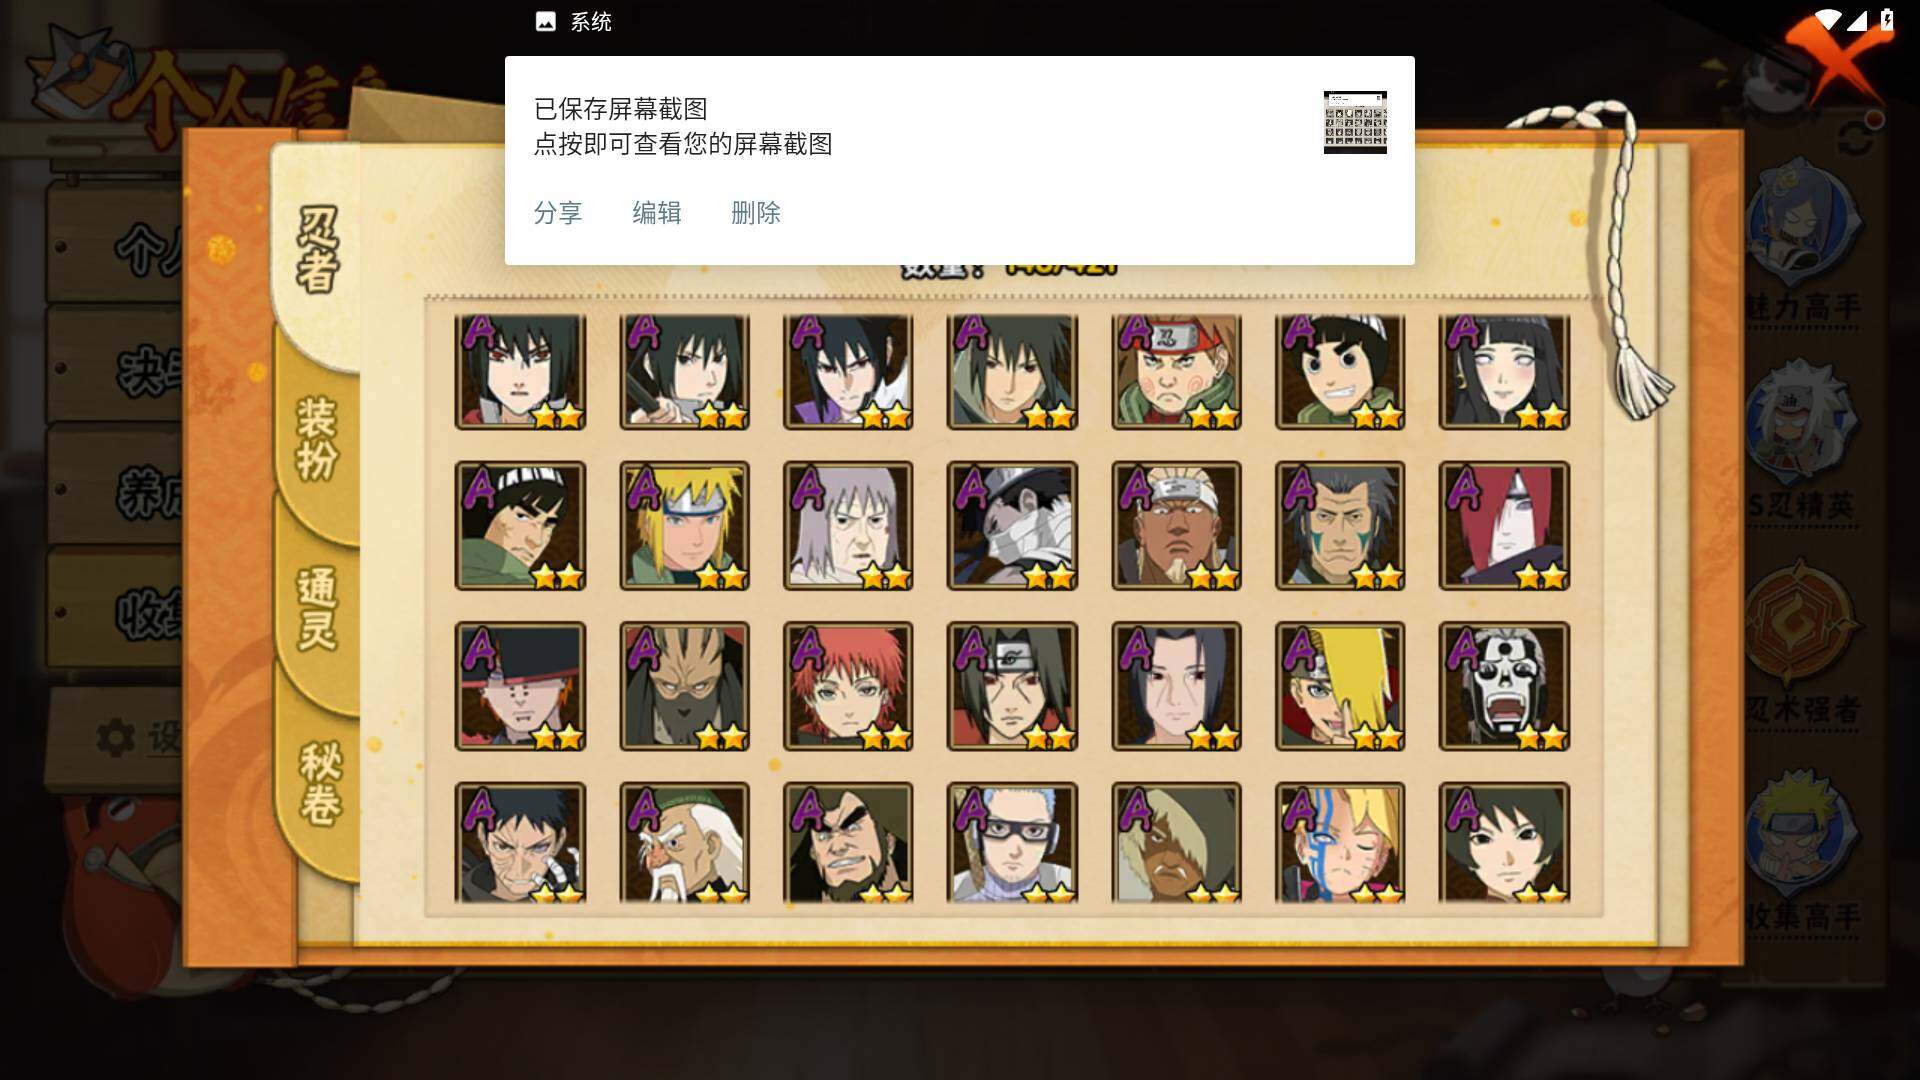
Task: Select the Hidan skull-face ninja portrait
Action: pyautogui.click(x=1504, y=686)
